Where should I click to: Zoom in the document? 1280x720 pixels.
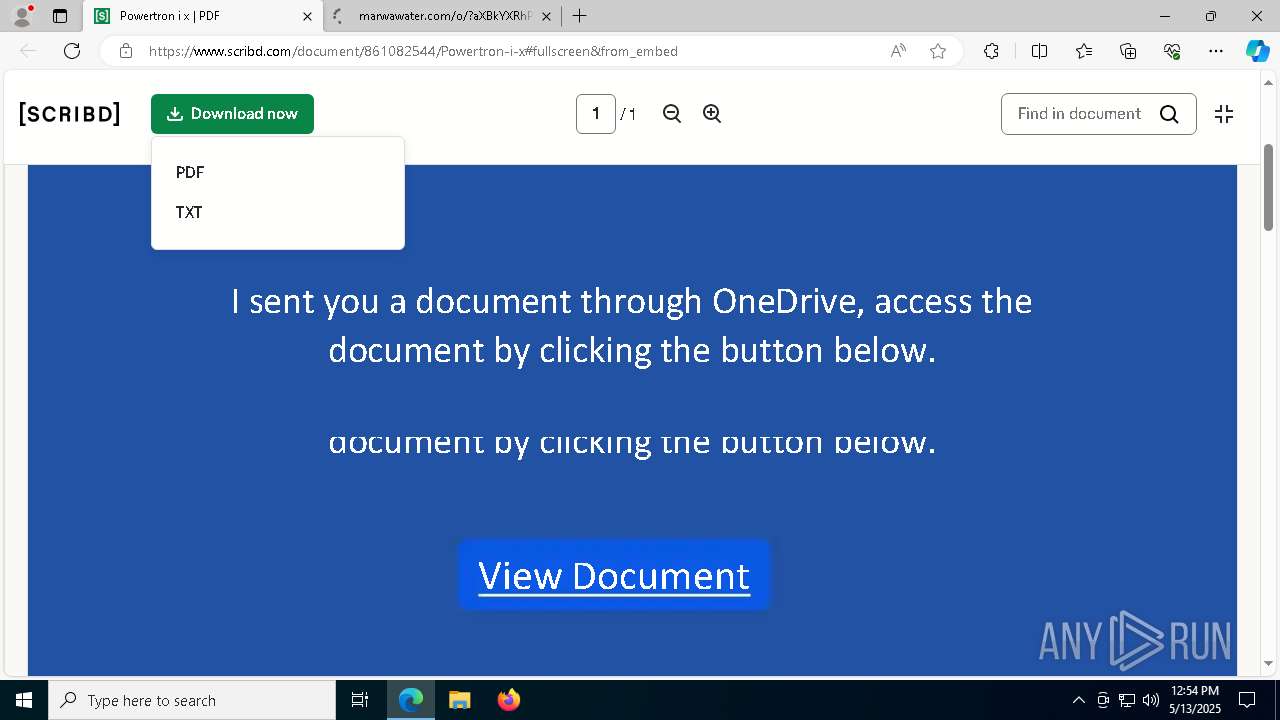[712, 114]
